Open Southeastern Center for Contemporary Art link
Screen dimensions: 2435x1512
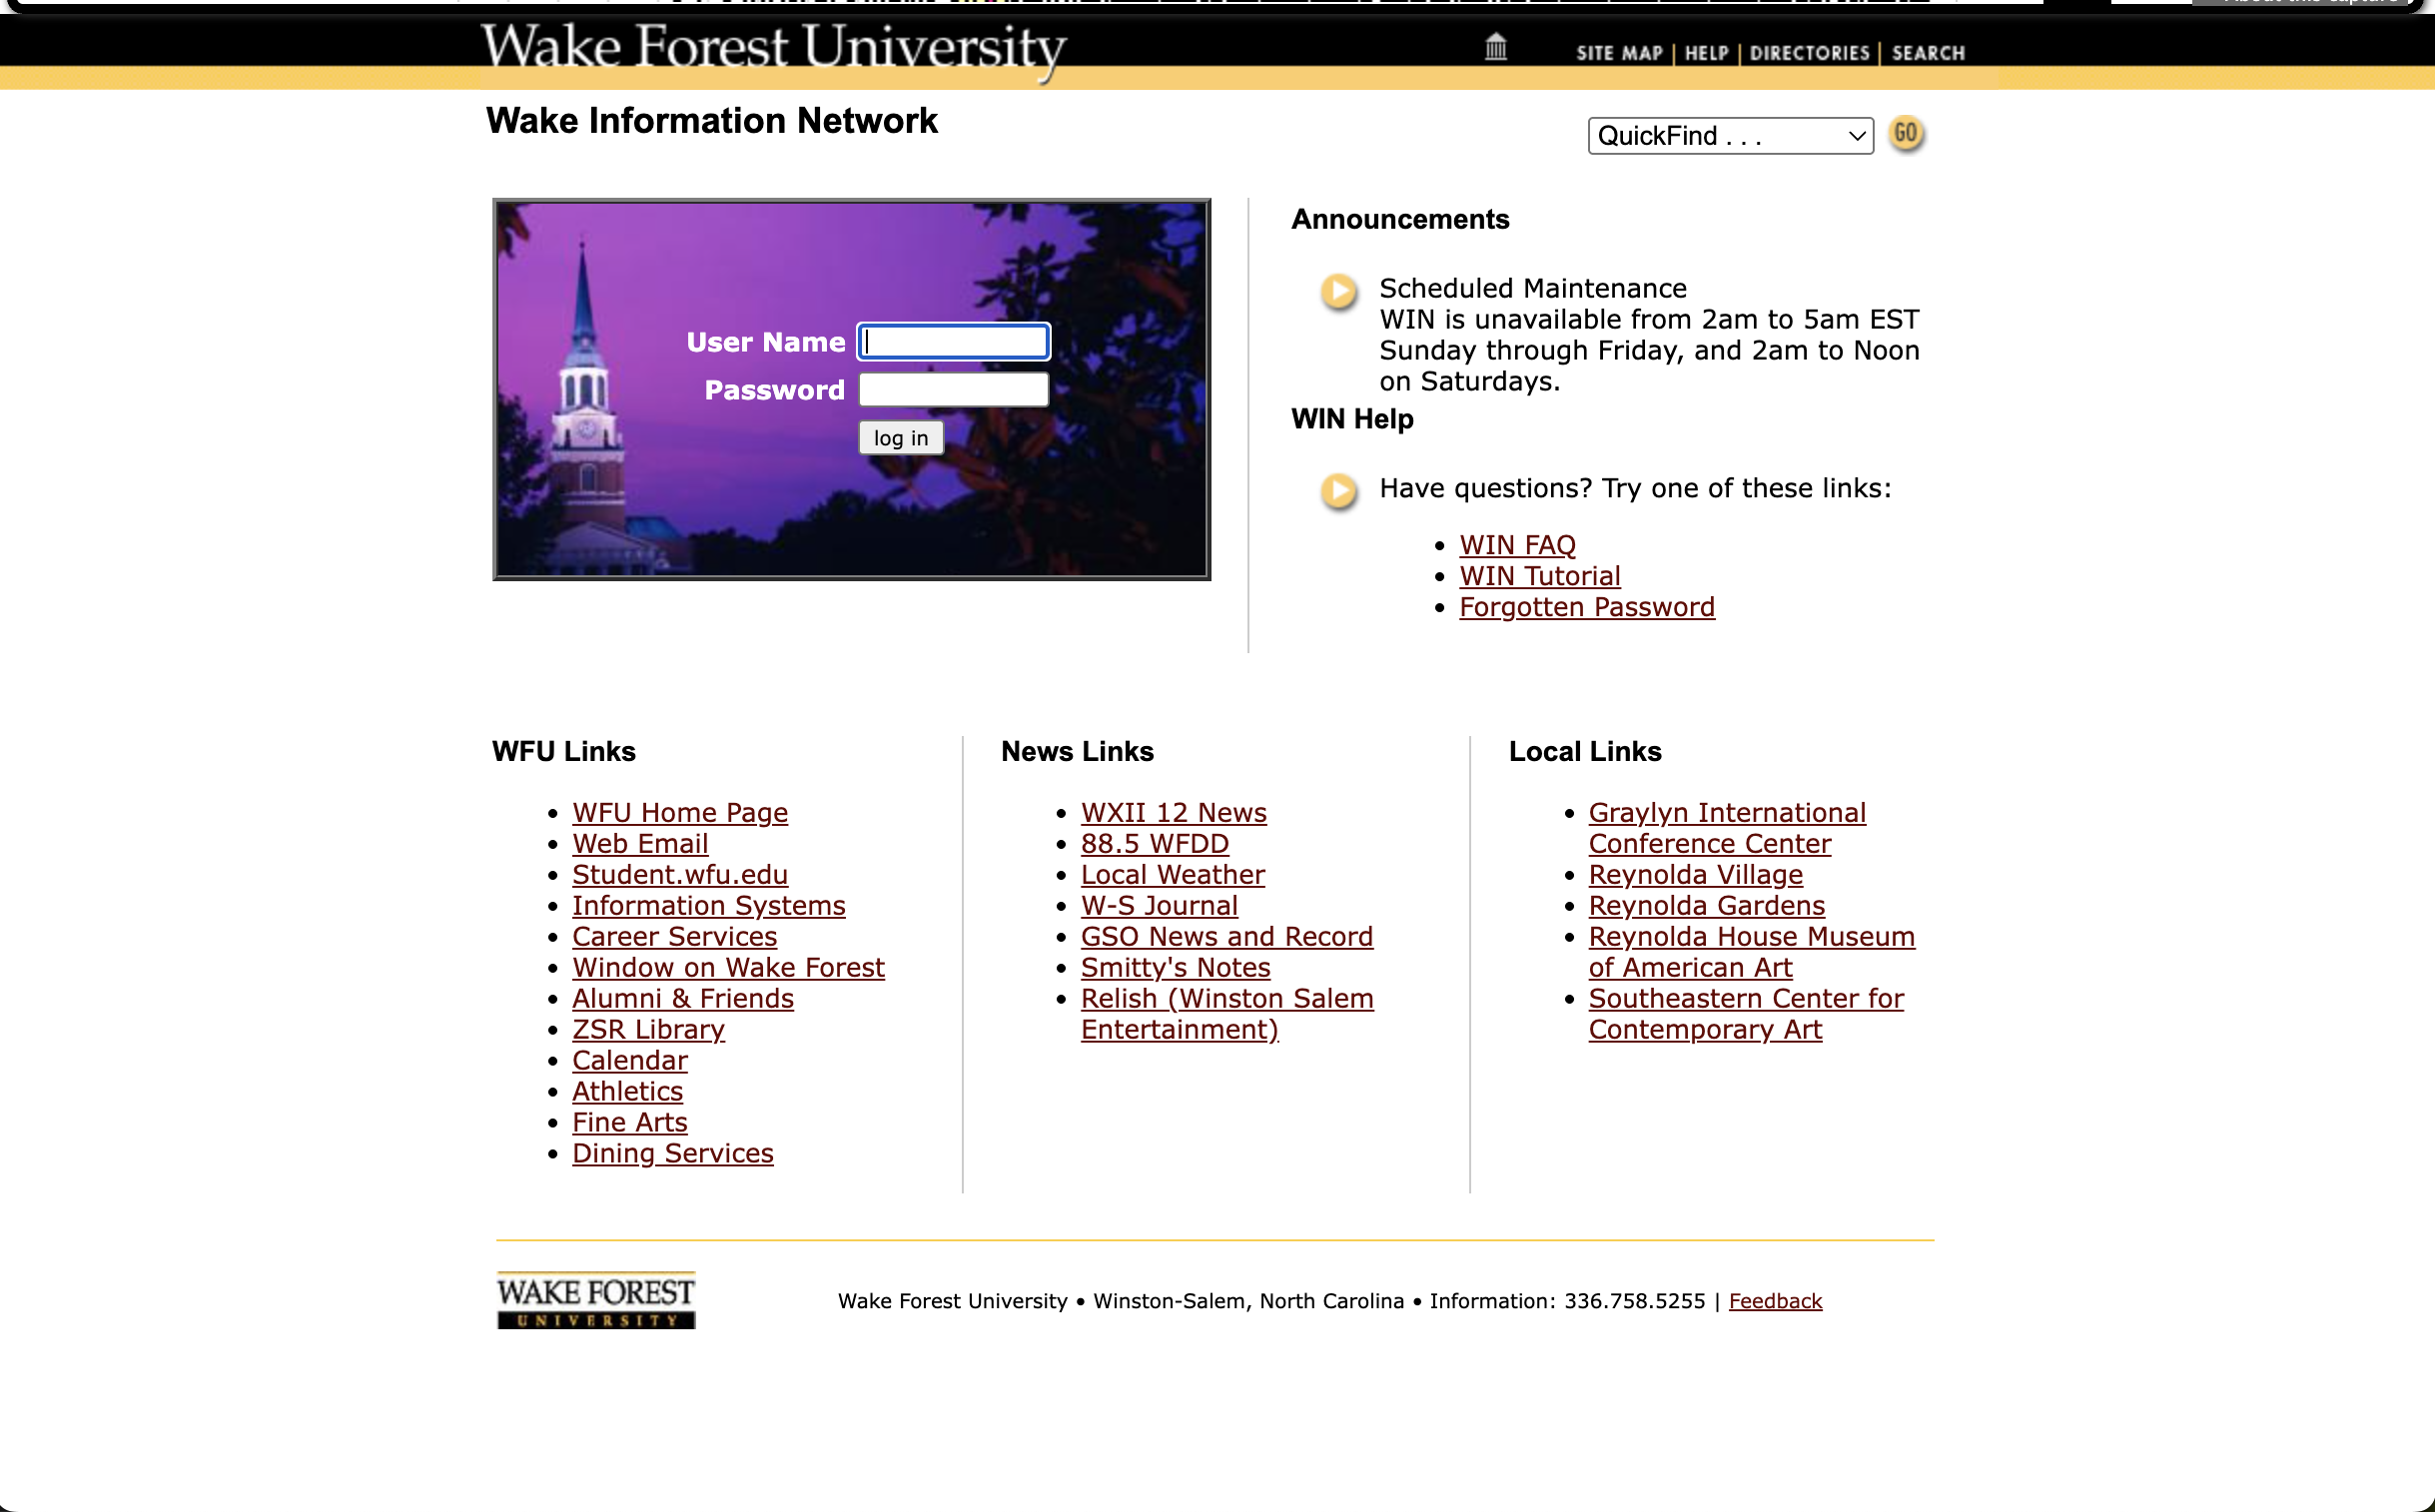point(1746,1014)
